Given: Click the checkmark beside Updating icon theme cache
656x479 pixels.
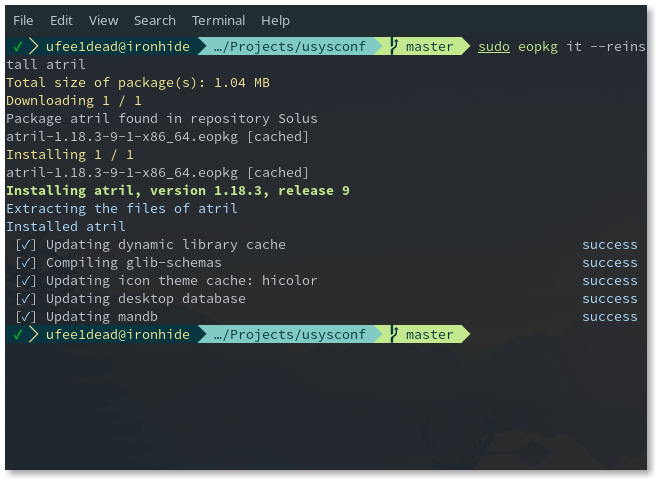Looking at the screenshot, I should point(26,281).
